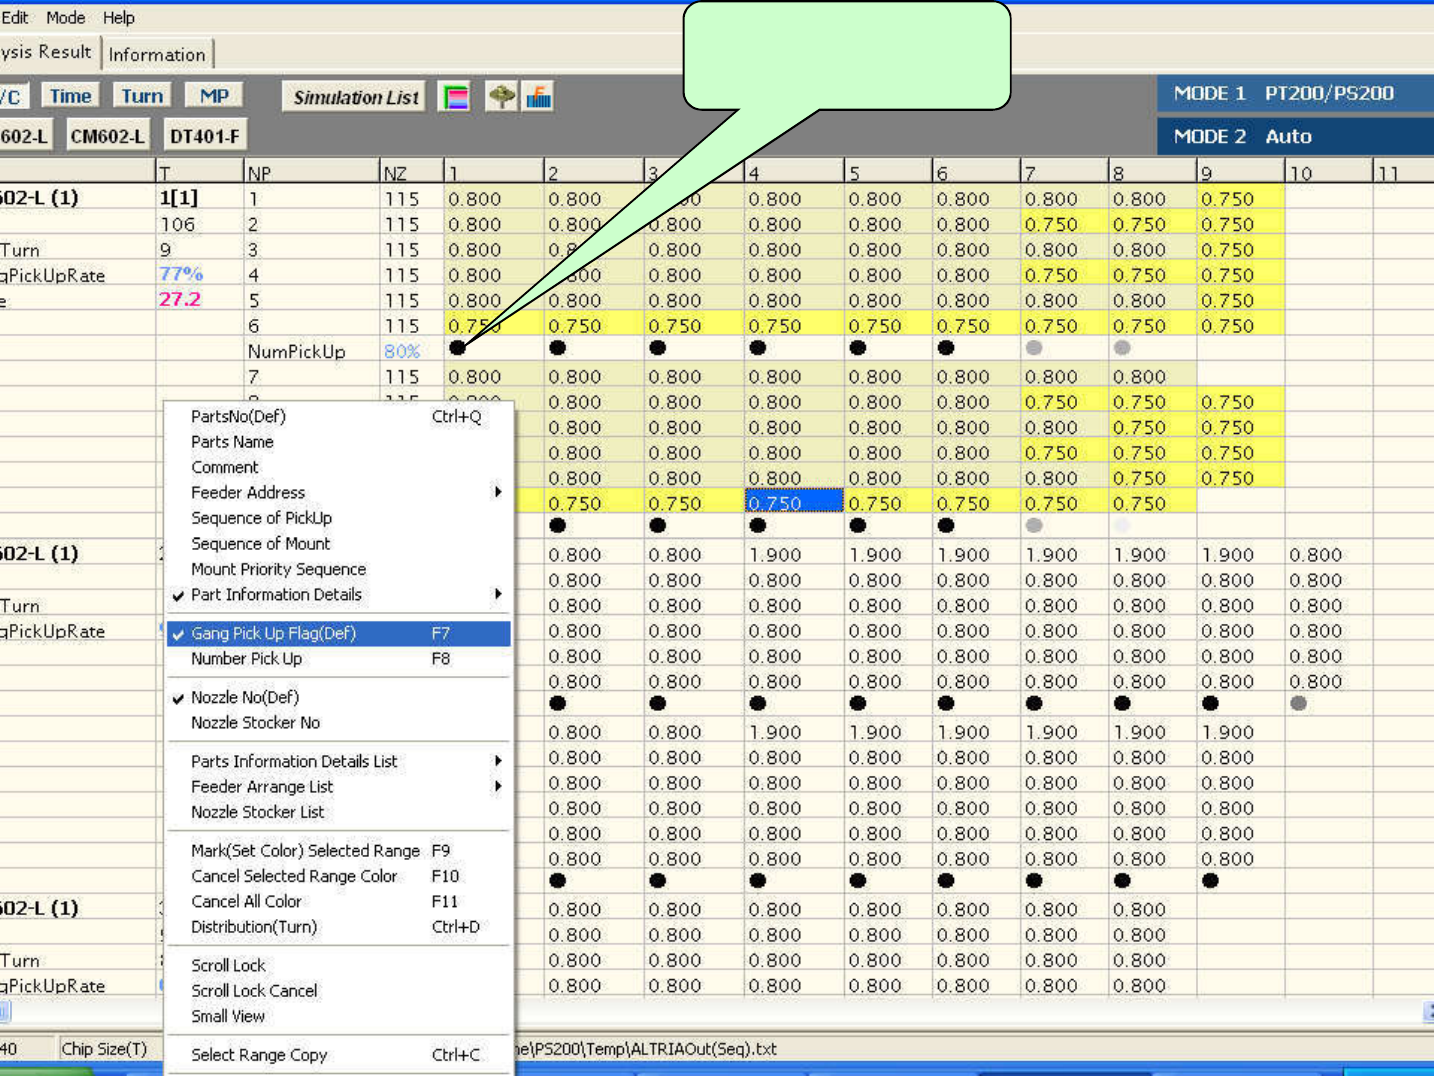Switch to the Information tab
1434x1076 pixels.
pos(157,54)
